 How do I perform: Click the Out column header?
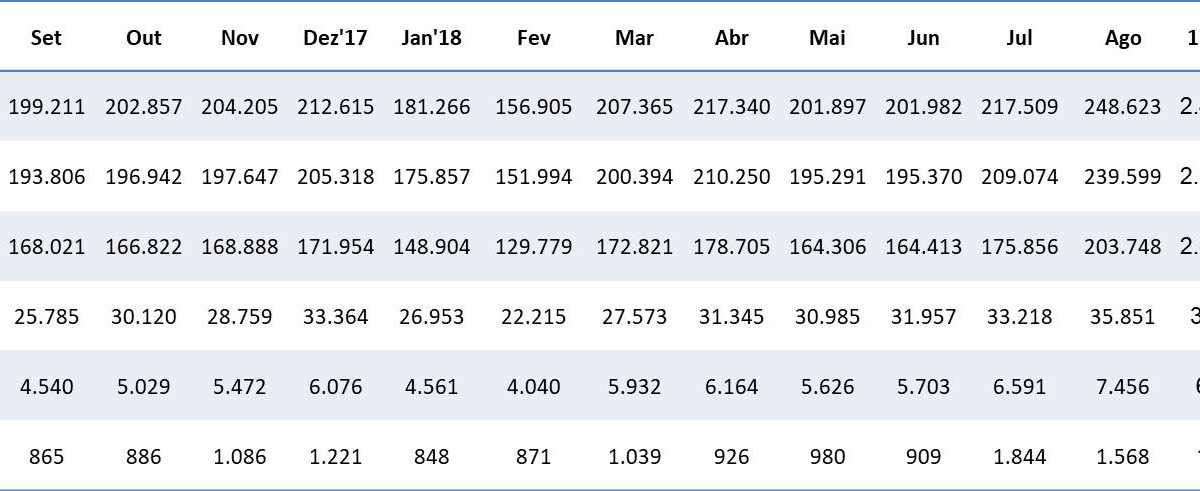click(x=144, y=38)
